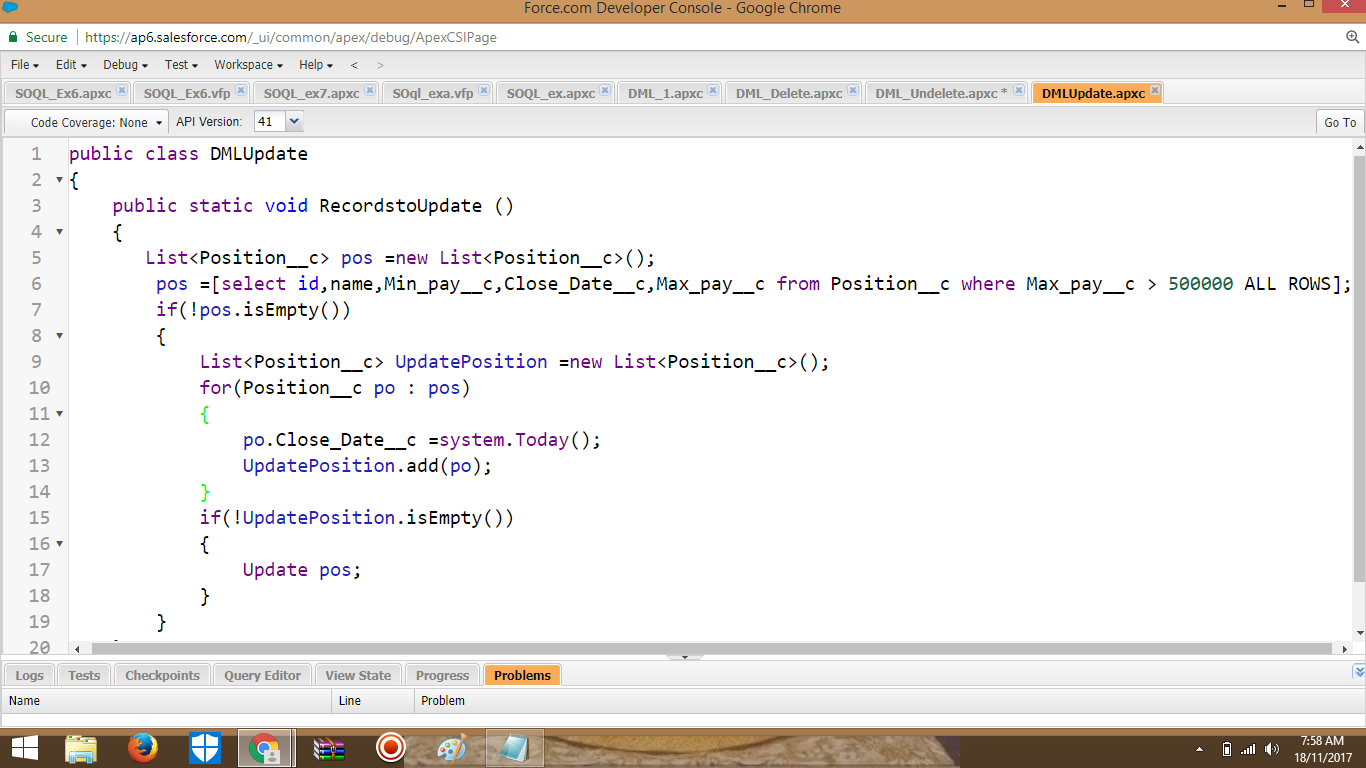Place cursor on 'Update pos;' at line 17

[x=302, y=570]
